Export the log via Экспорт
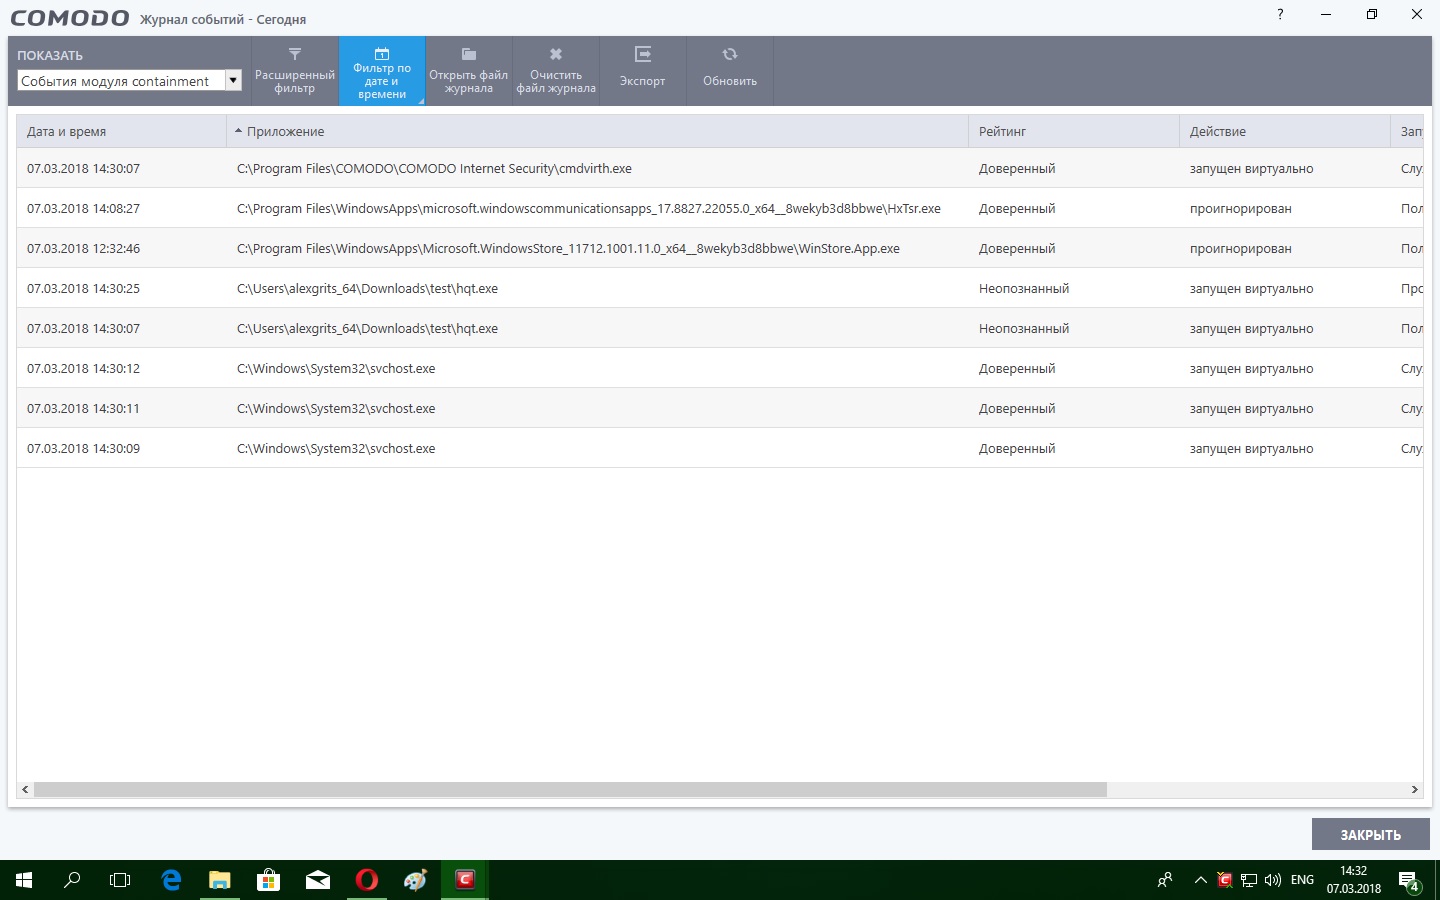The width and height of the screenshot is (1440, 900). (x=643, y=71)
